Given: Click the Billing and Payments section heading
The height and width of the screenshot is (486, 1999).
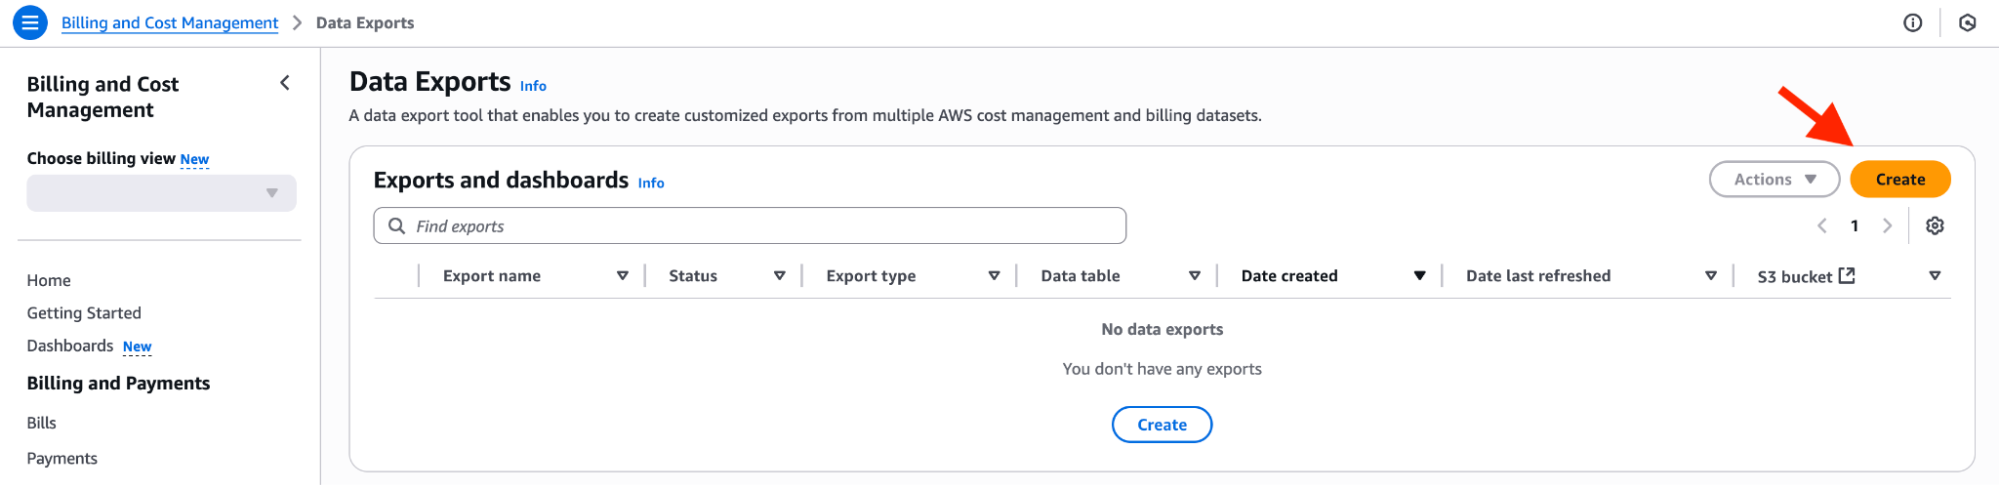Looking at the screenshot, I should click(x=118, y=384).
